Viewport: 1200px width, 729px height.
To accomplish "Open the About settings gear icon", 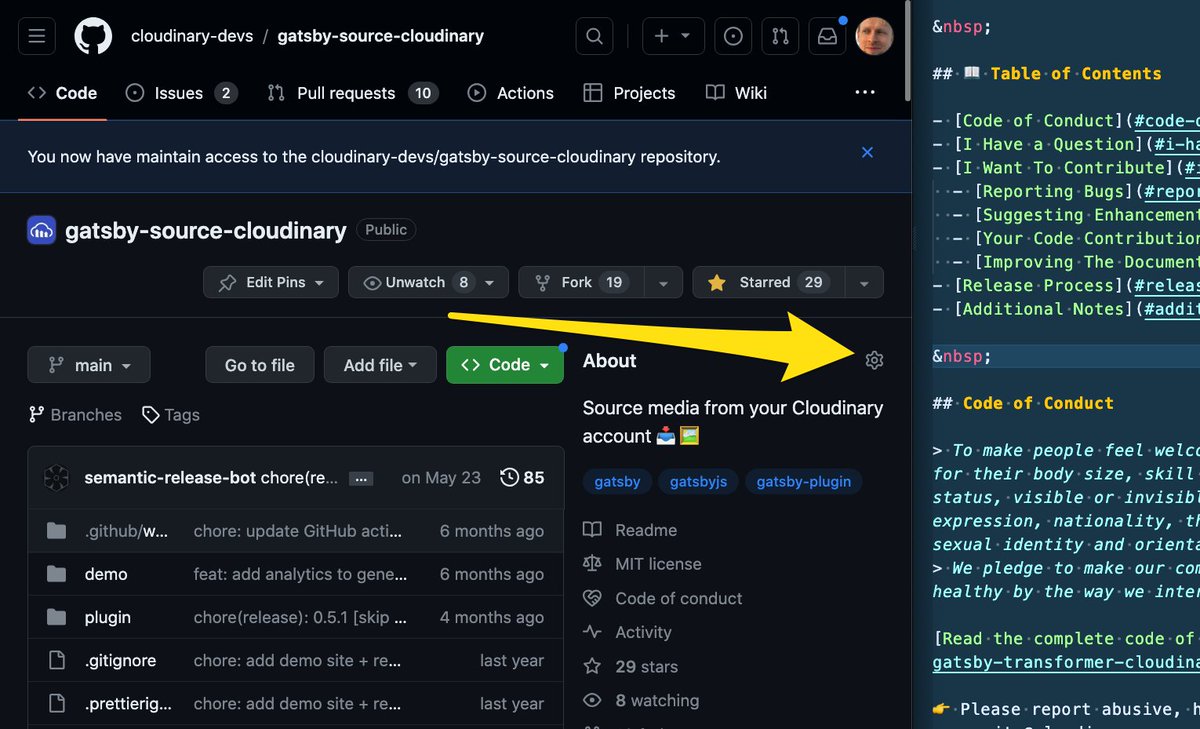I will click(x=874, y=360).
